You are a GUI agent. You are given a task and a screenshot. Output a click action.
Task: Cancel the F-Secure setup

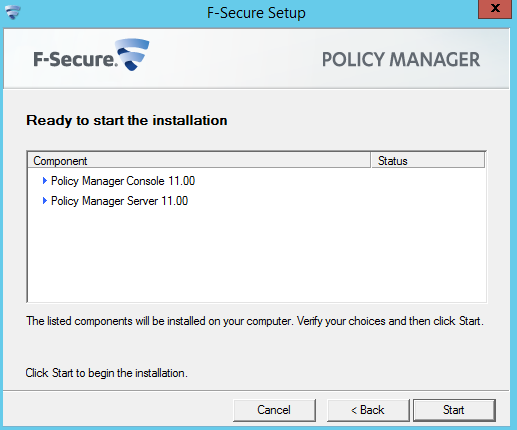point(274,410)
